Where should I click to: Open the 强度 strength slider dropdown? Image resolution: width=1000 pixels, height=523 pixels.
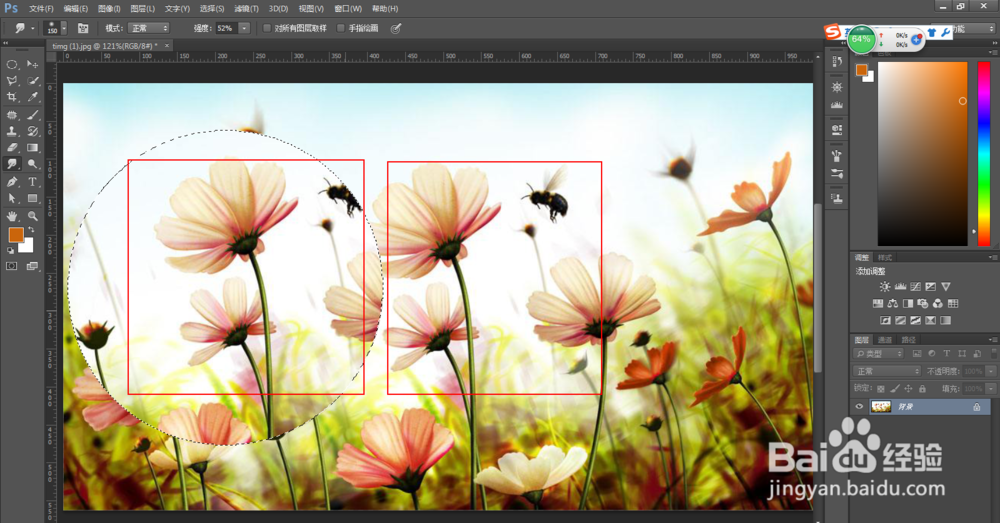tap(244, 28)
